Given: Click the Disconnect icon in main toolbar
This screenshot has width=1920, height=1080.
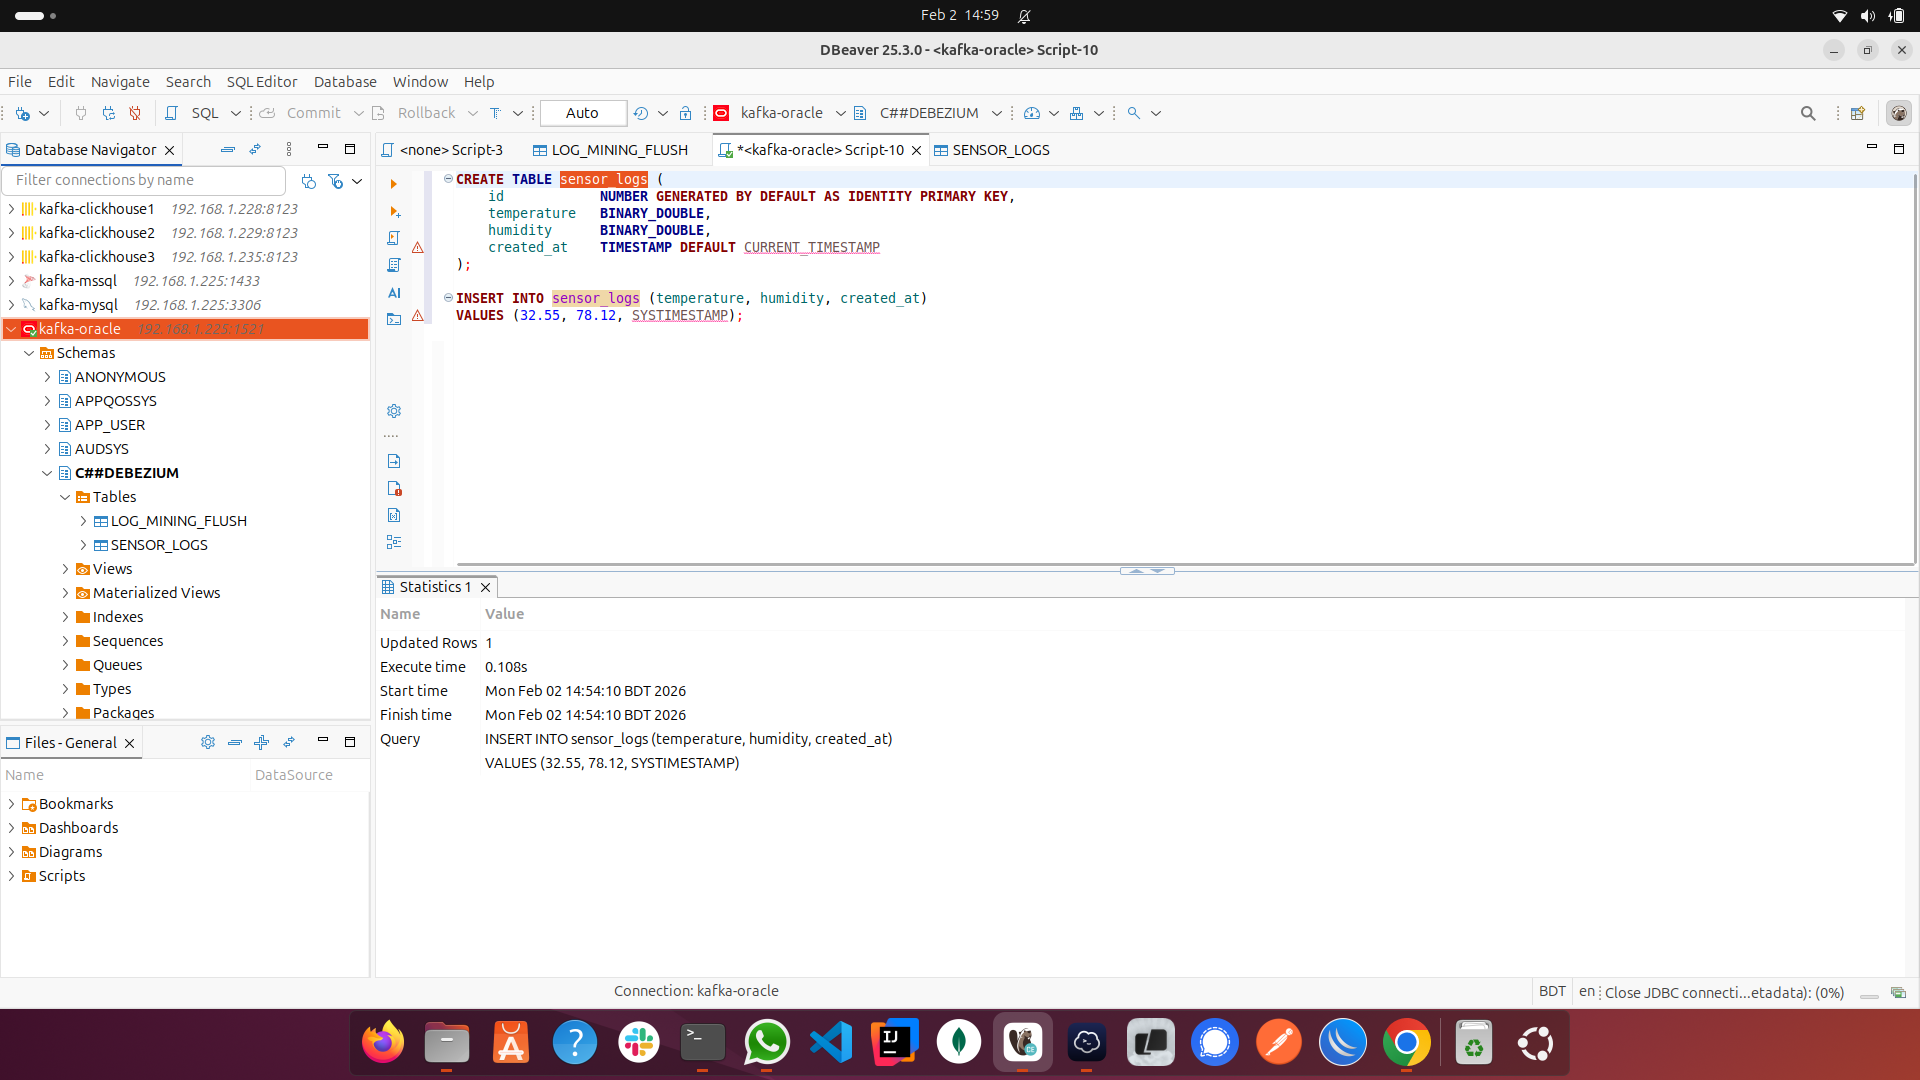Looking at the screenshot, I should [135, 113].
